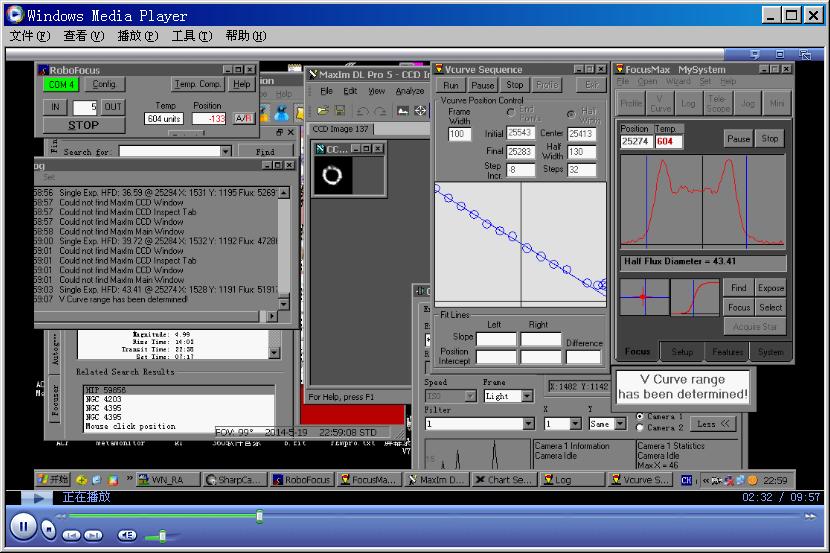830x553 pixels.
Task: Click the crosshair target icon in MaxIm DL toolbar
Action: click(x=420, y=111)
